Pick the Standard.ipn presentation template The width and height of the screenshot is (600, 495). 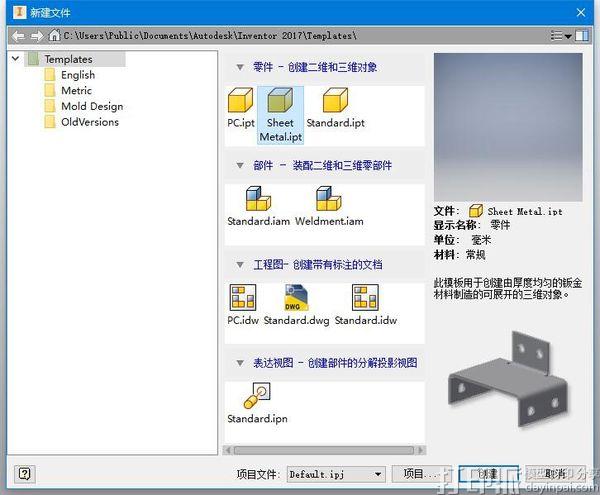click(257, 403)
